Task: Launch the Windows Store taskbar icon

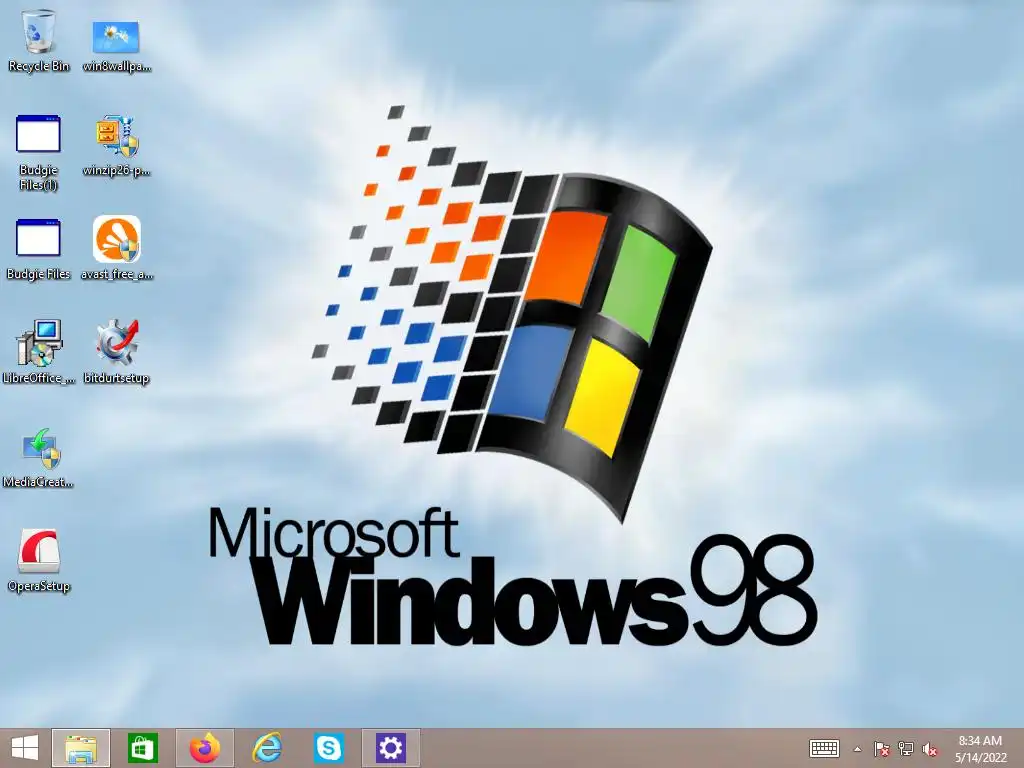Action: (142, 748)
